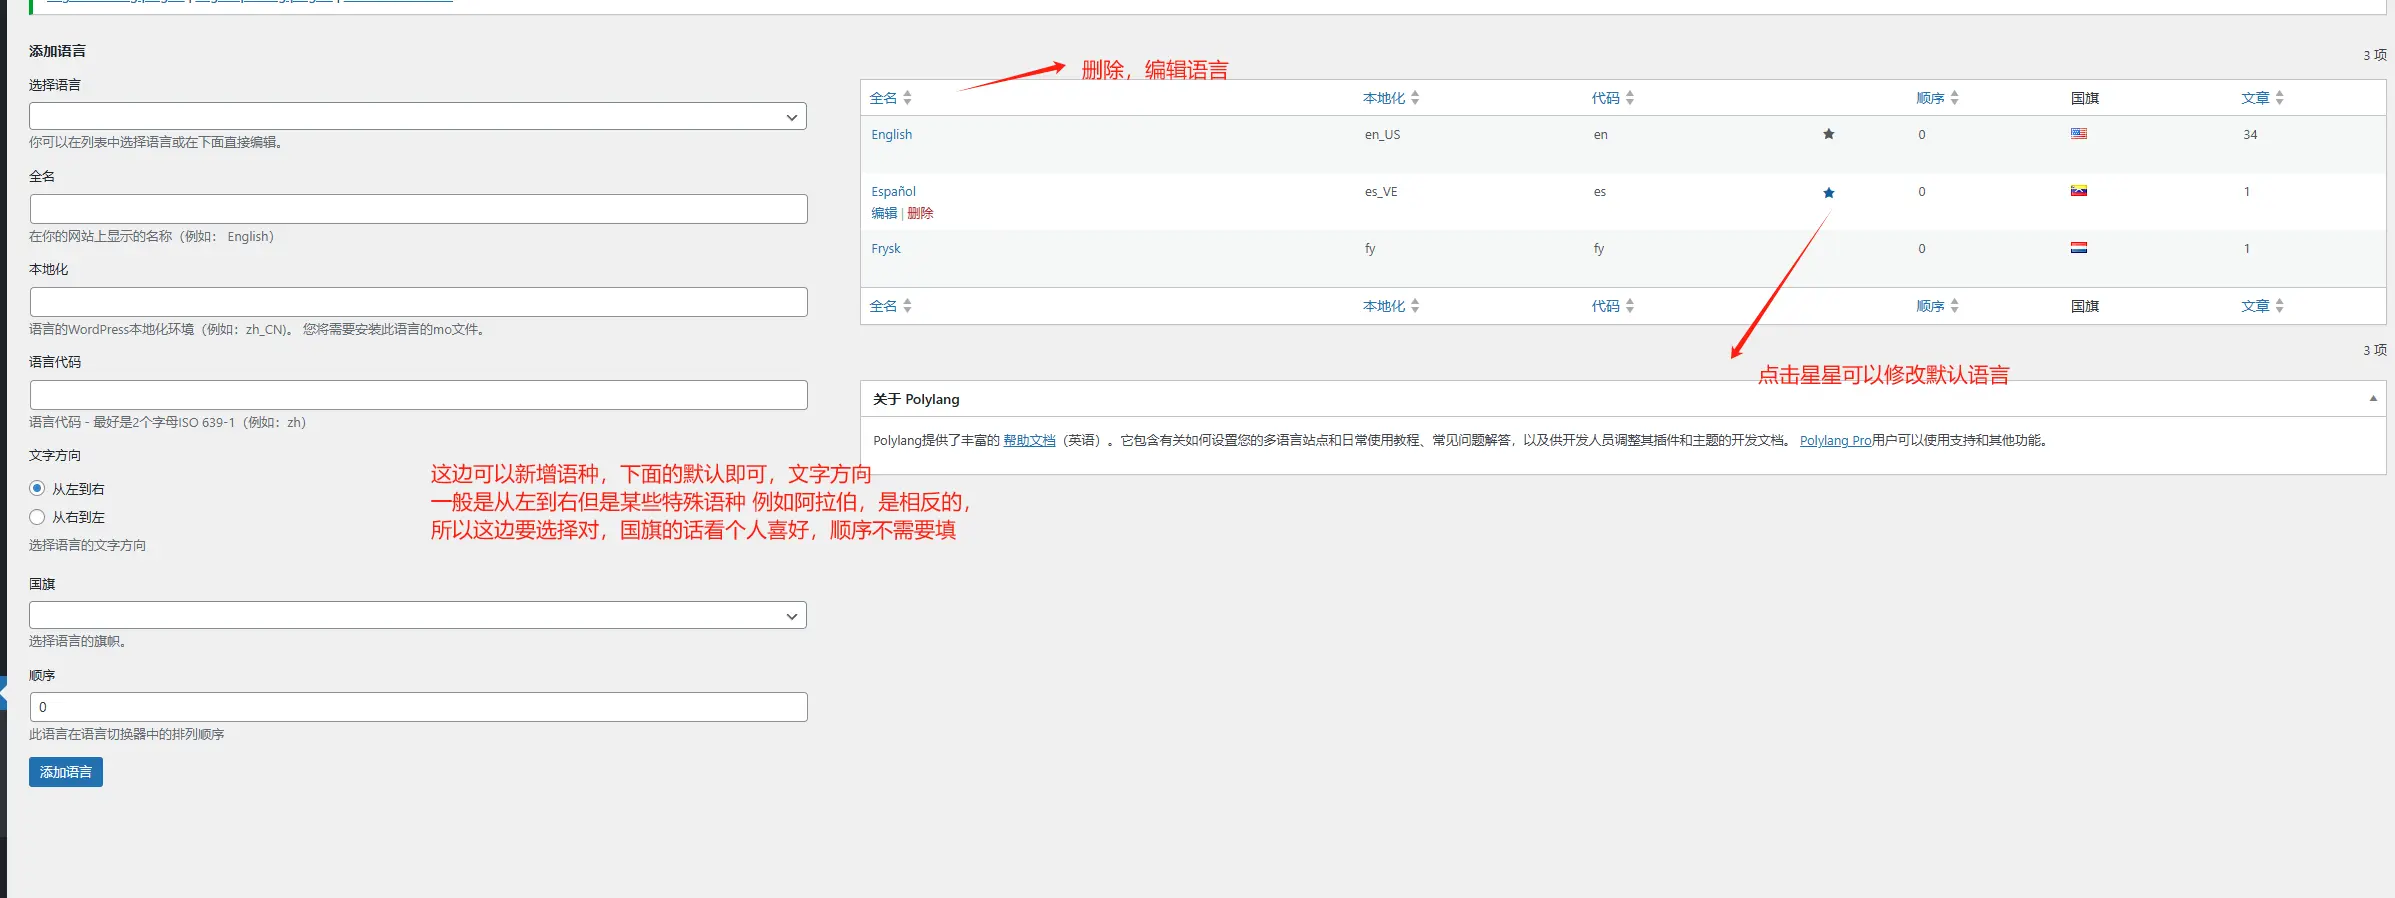2395x898 pixels.
Task: Click 文章 footer column link
Action: [x=2255, y=306]
